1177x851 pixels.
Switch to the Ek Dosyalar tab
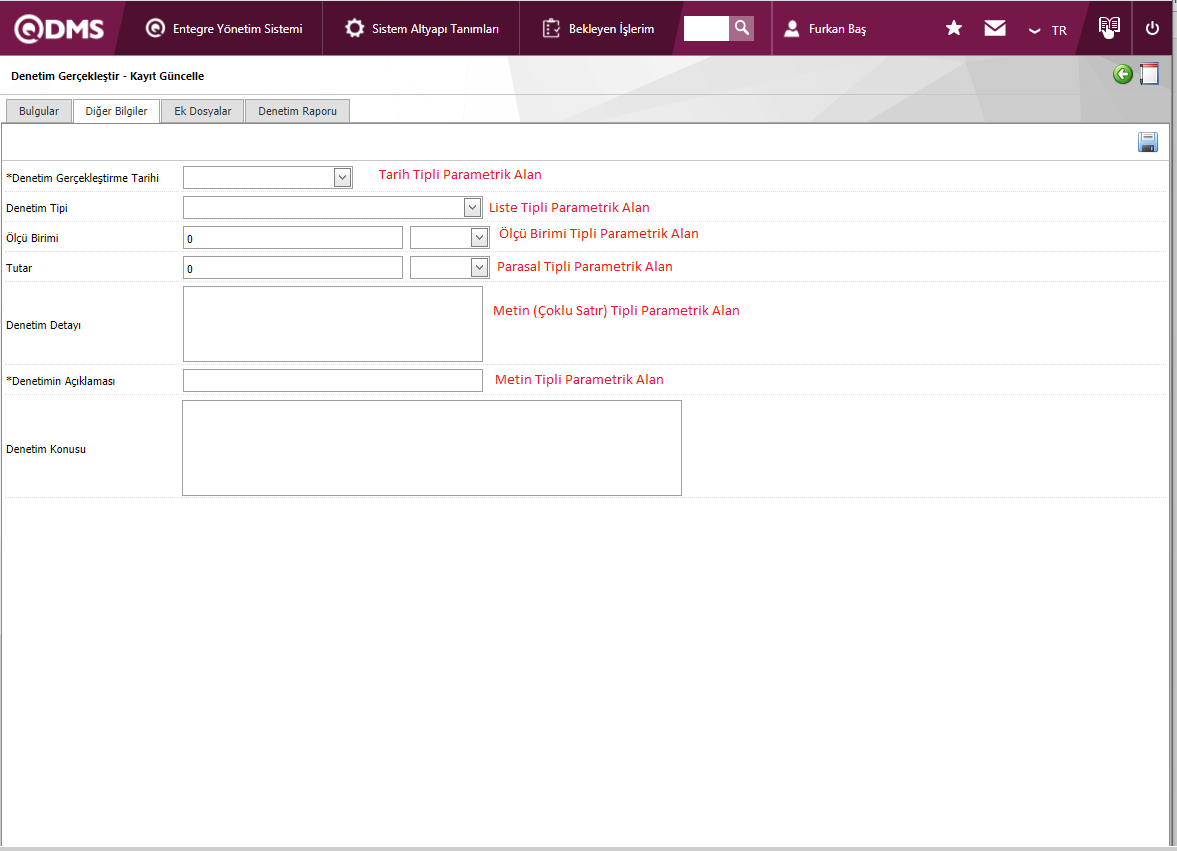click(202, 111)
